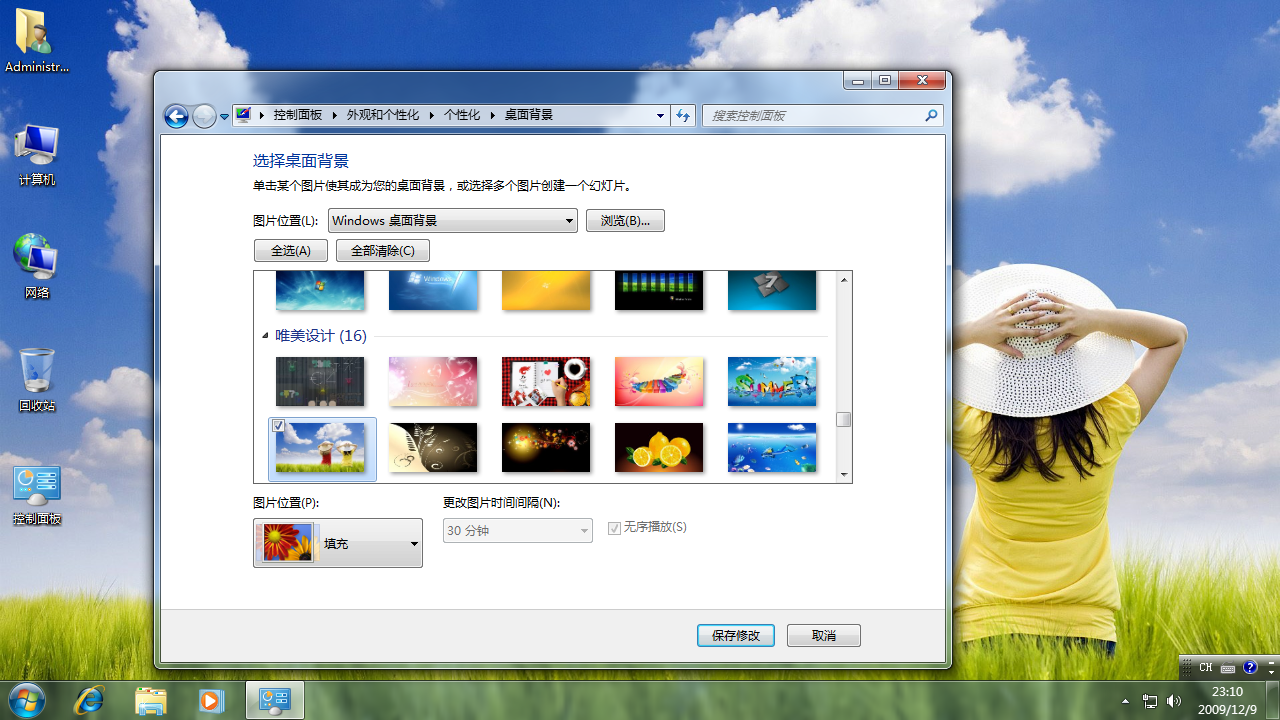Select the Summer text wallpaper thumbnail

pyautogui.click(x=772, y=381)
